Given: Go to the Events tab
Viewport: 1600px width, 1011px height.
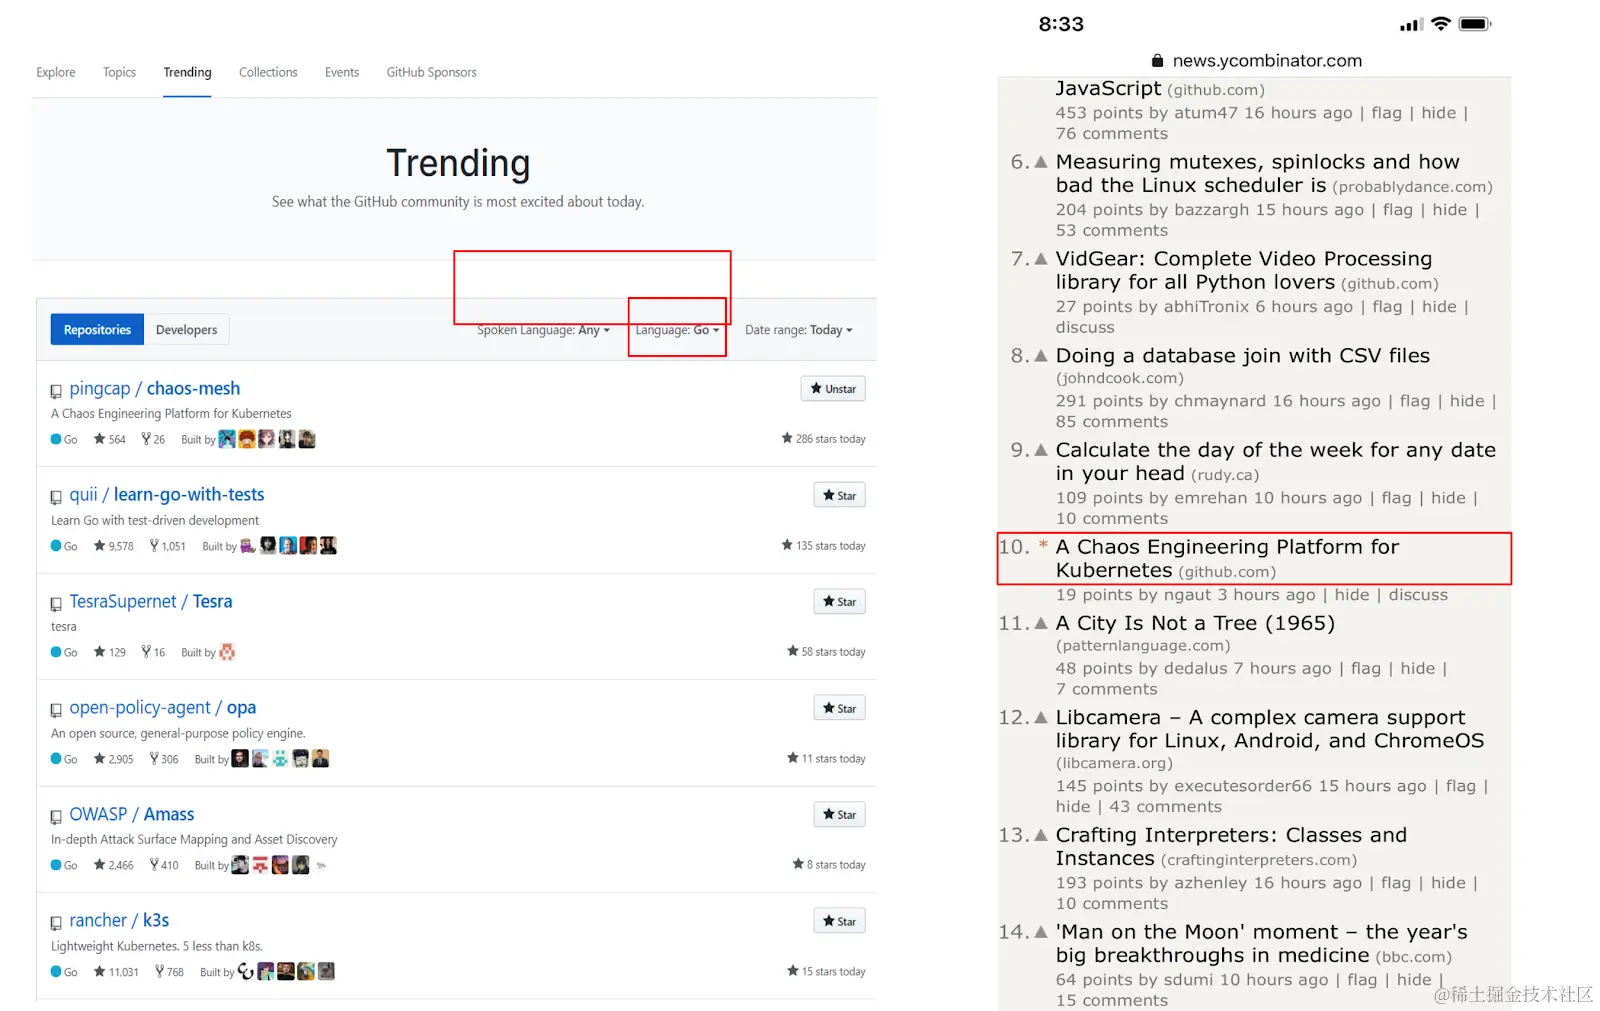Looking at the screenshot, I should (x=342, y=72).
